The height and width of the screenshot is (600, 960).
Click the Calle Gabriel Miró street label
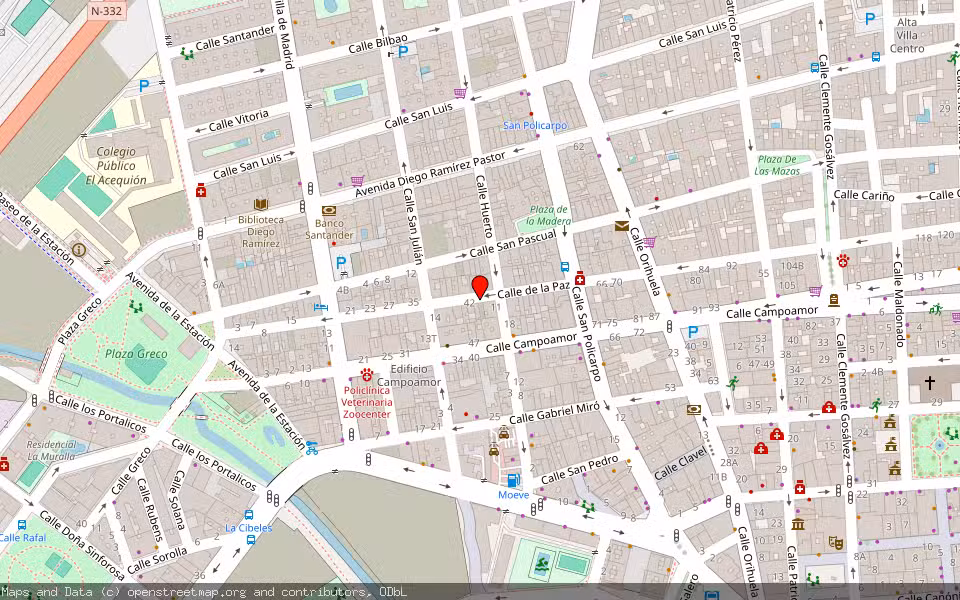tap(556, 414)
